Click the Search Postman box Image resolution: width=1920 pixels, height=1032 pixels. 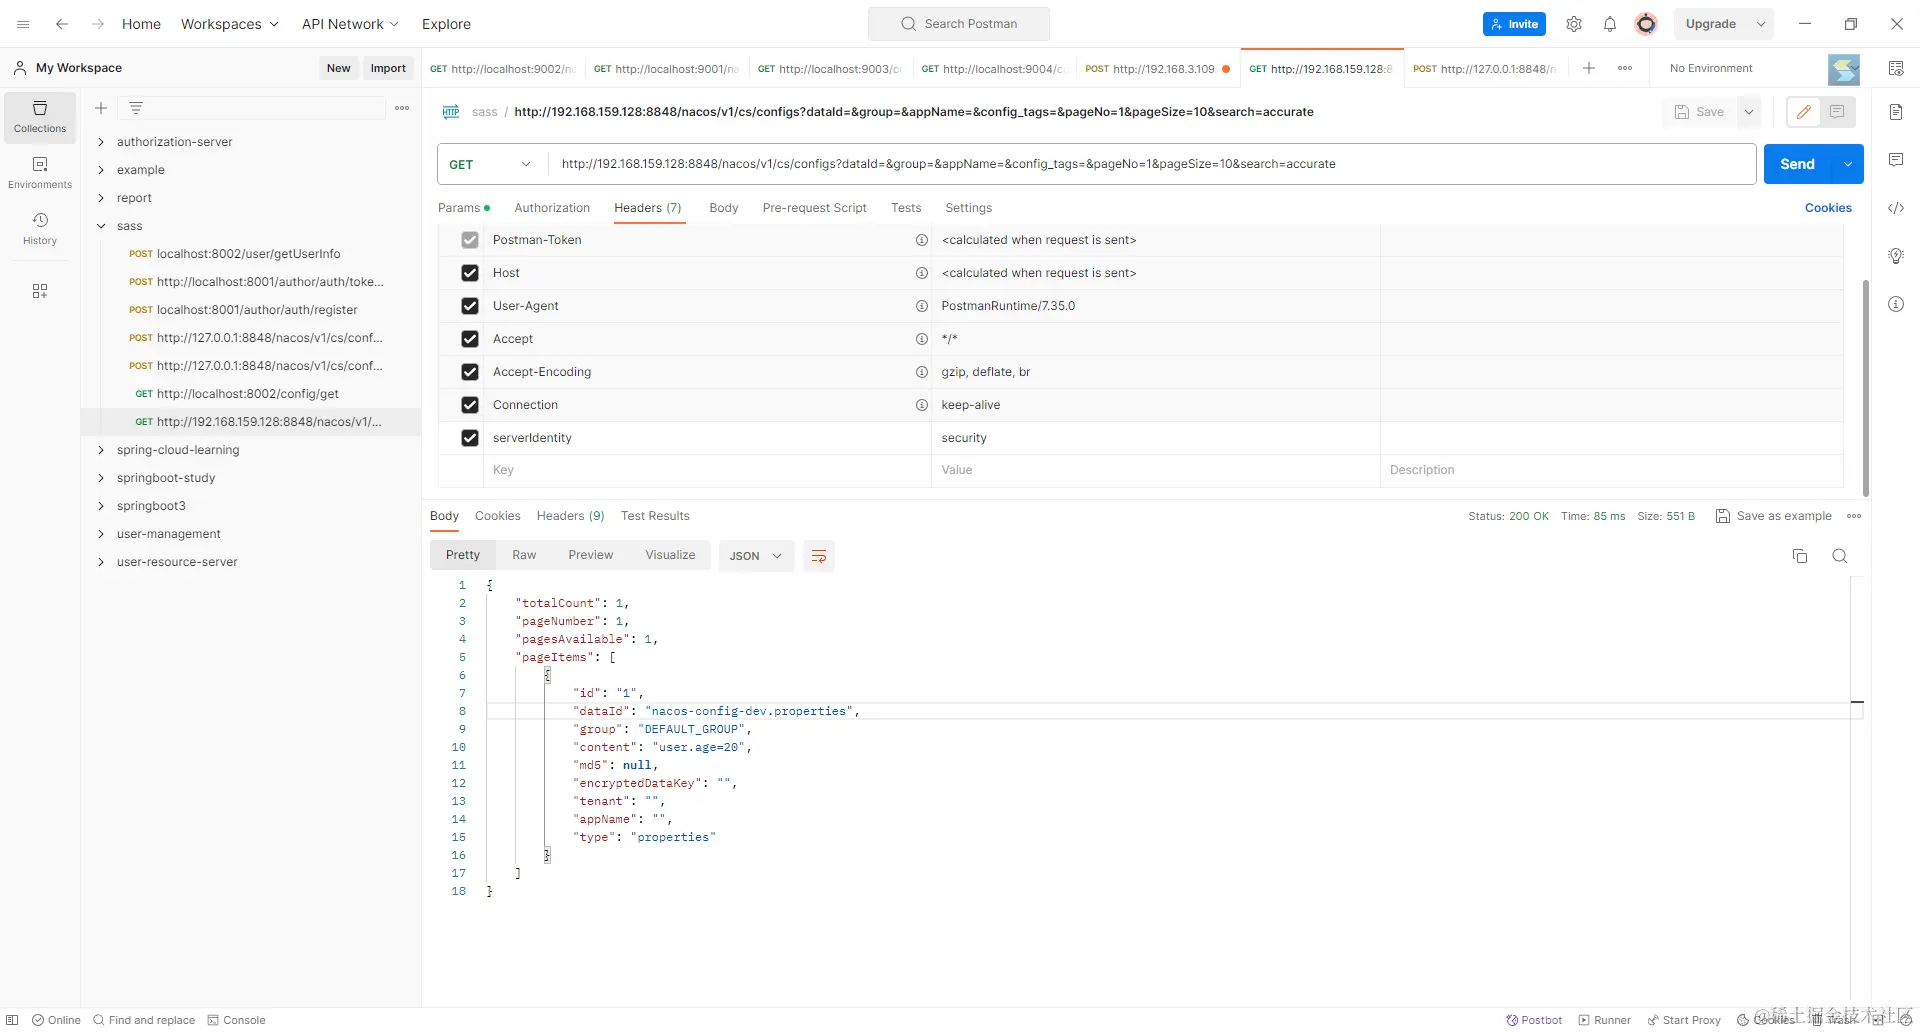tap(959, 24)
